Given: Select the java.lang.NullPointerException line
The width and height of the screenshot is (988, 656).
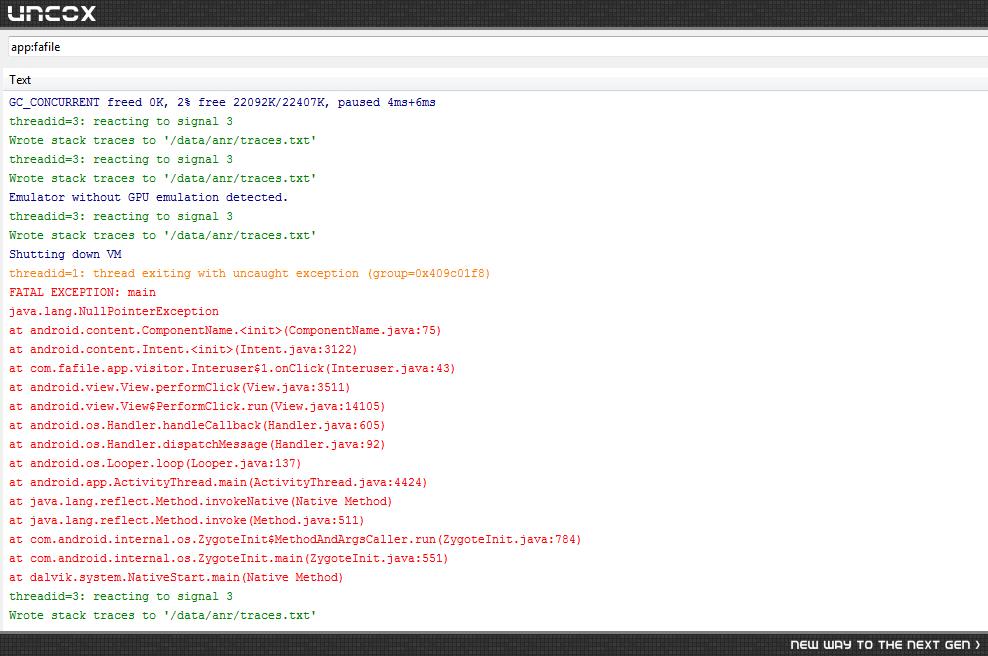Looking at the screenshot, I should click(x=114, y=311).
